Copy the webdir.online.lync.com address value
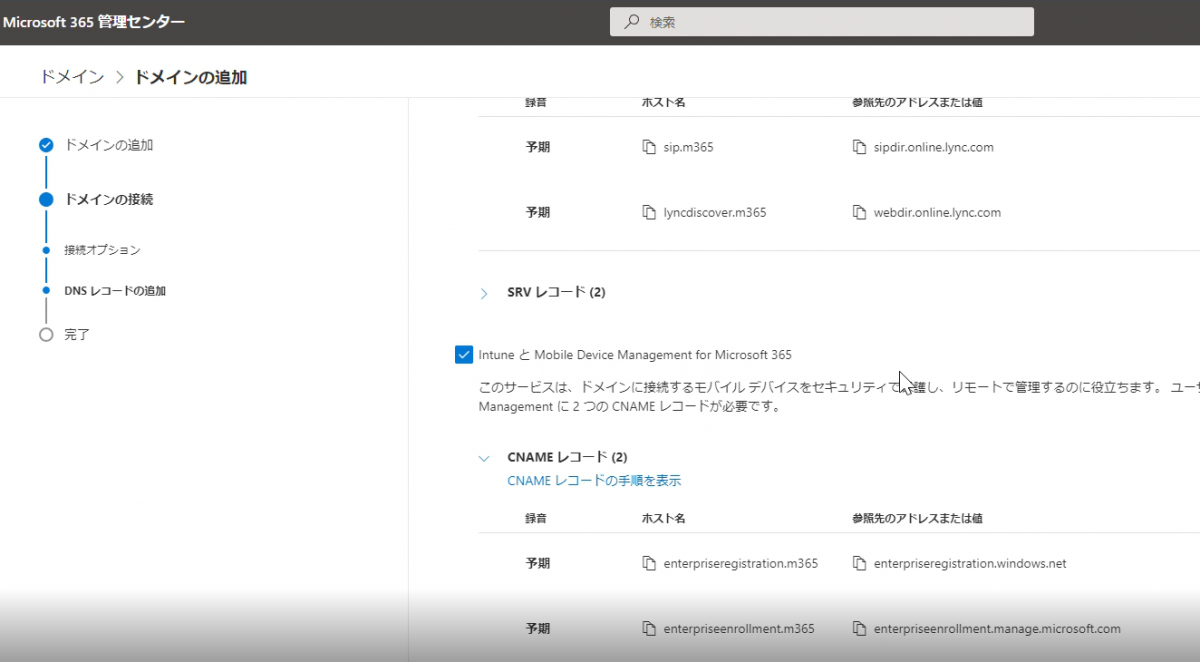Screen dimensions: 1200x662 pos(859,213)
